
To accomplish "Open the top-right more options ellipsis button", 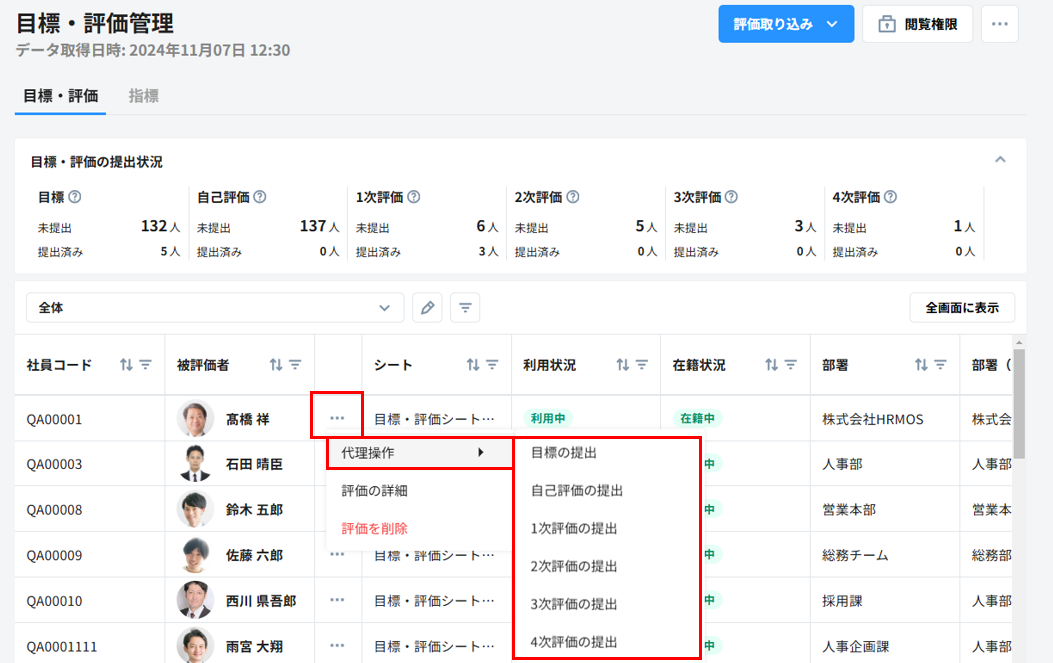I will [999, 24].
